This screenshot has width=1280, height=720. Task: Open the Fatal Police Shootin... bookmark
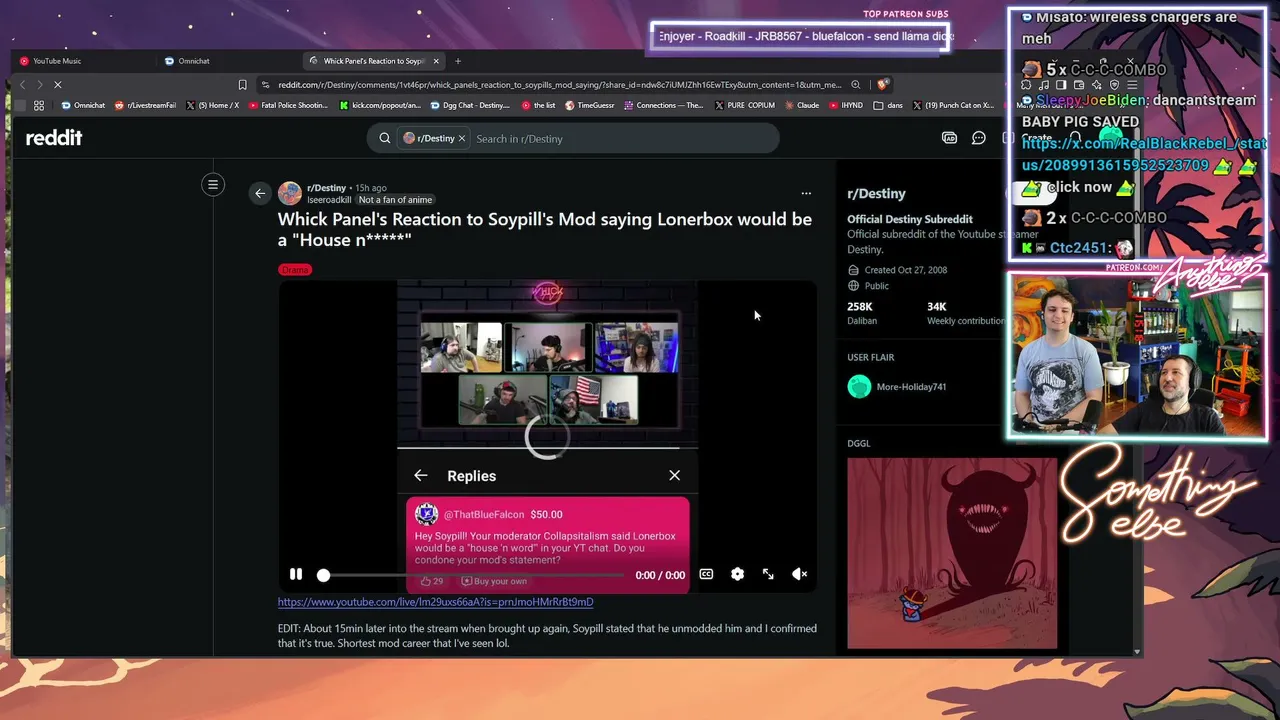288,105
